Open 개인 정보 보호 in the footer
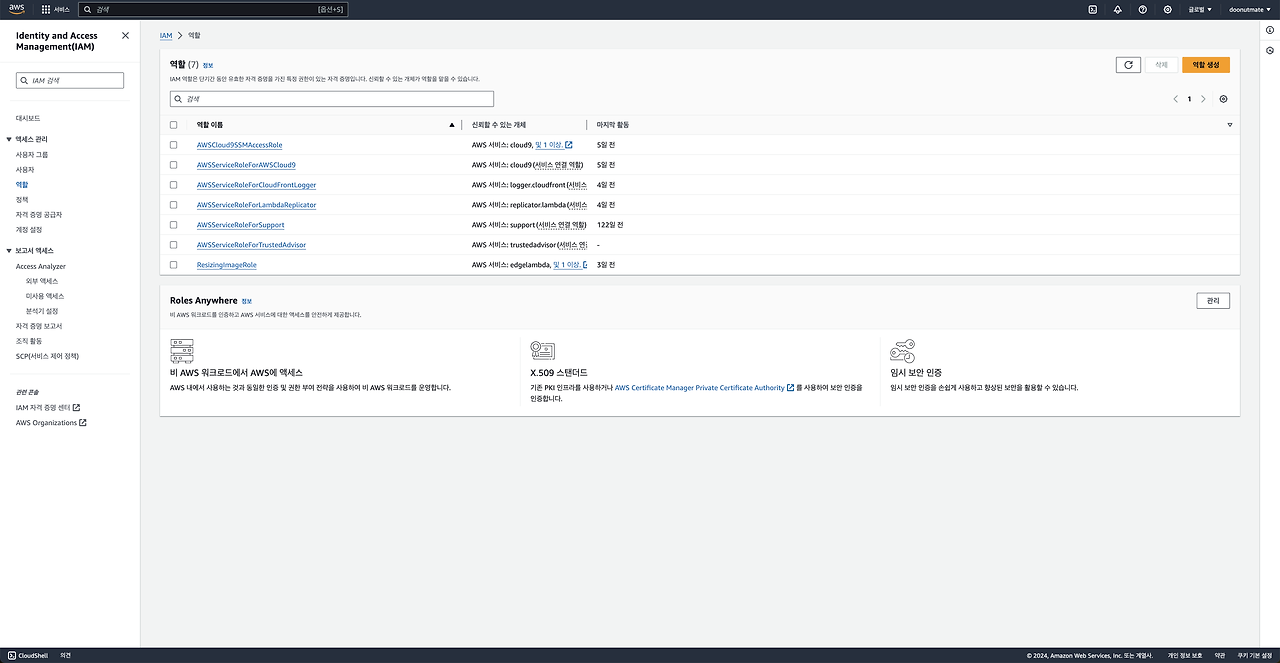 point(1185,655)
